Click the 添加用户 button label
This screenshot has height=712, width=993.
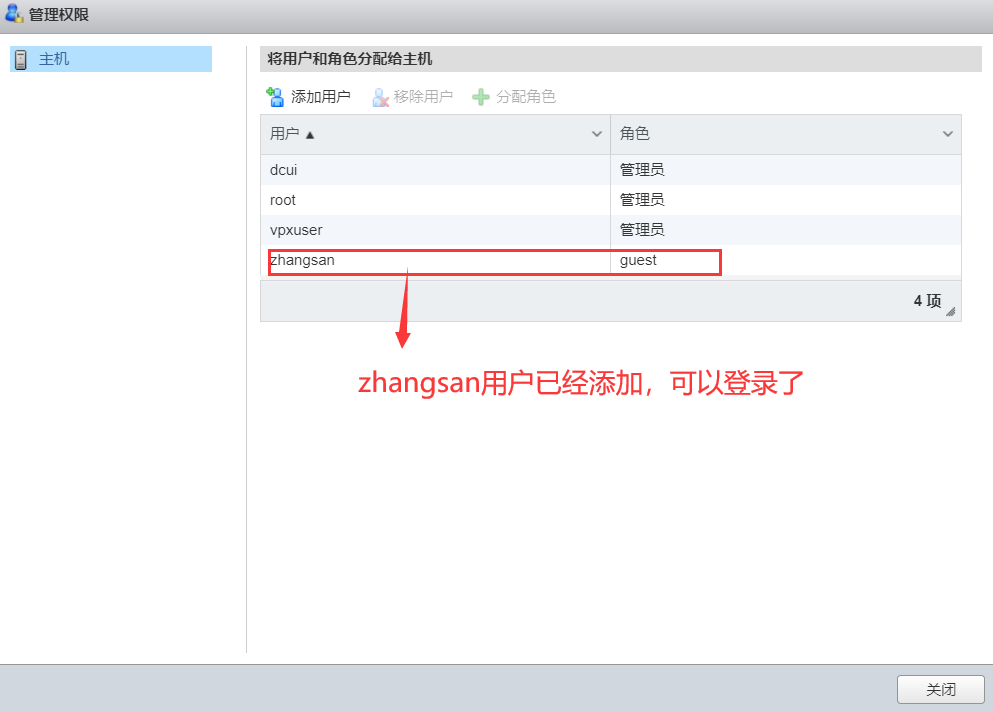[x=320, y=97]
